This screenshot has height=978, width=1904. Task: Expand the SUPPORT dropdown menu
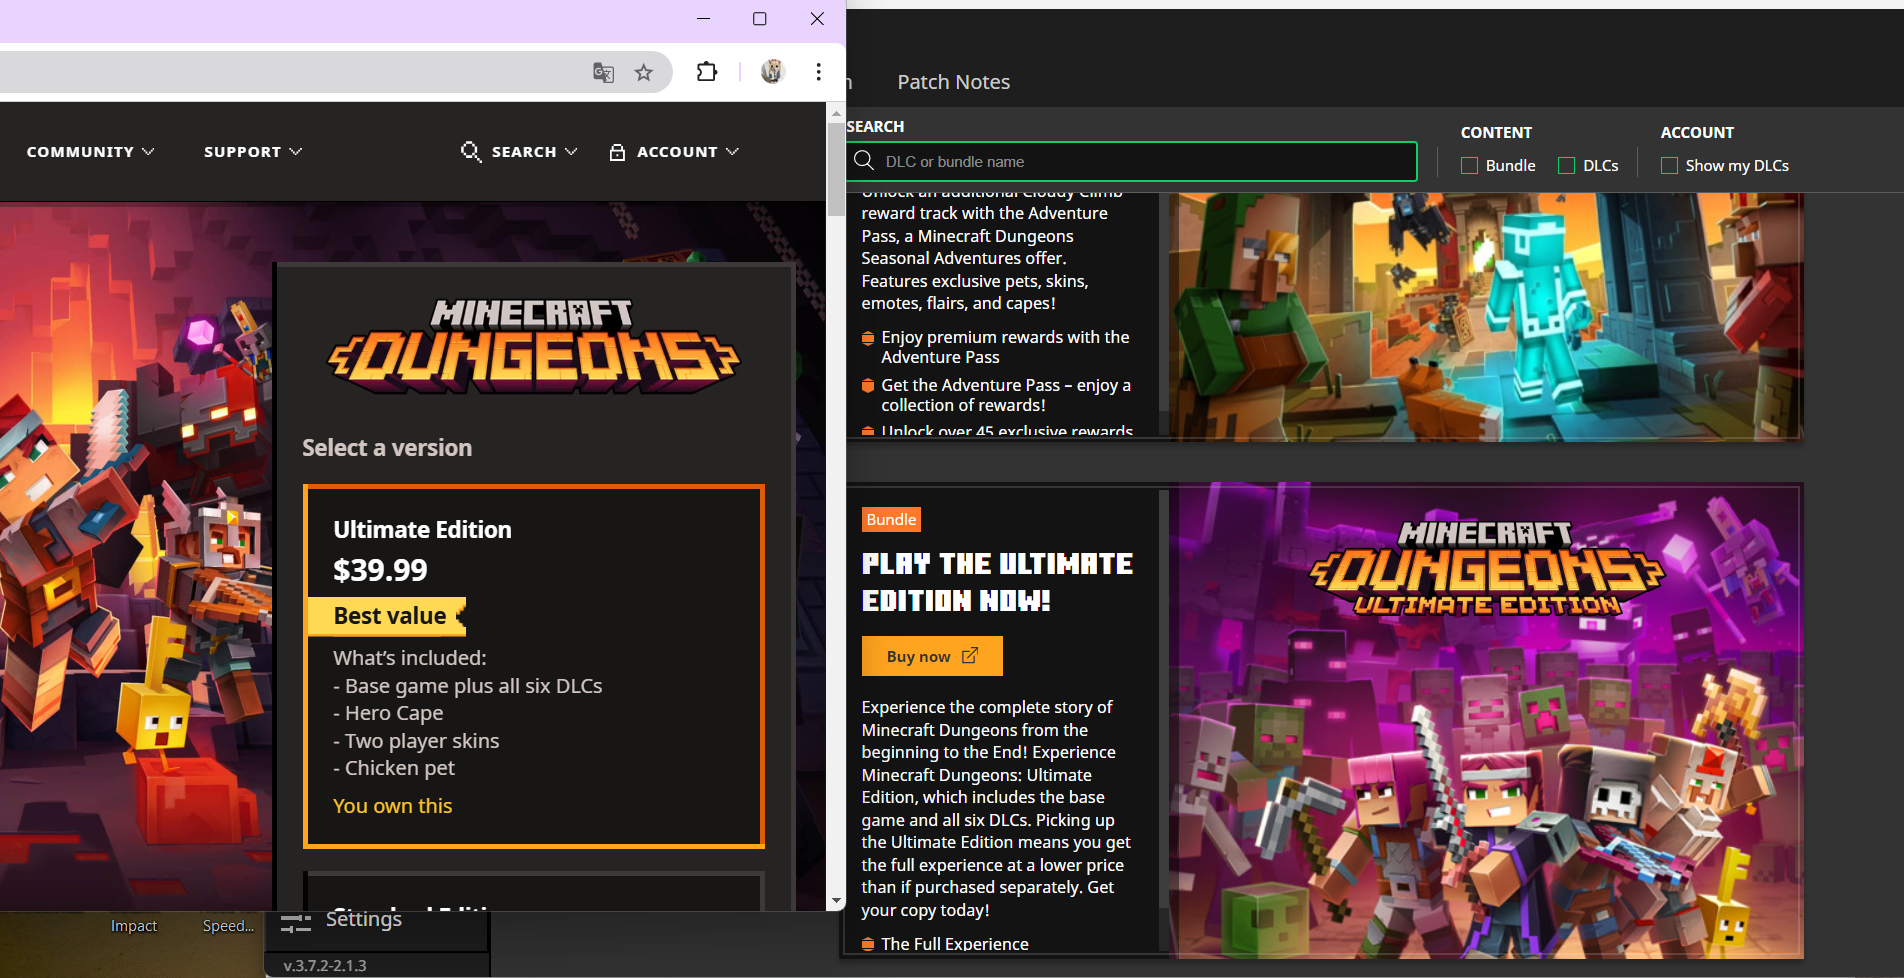pyautogui.click(x=252, y=152)
